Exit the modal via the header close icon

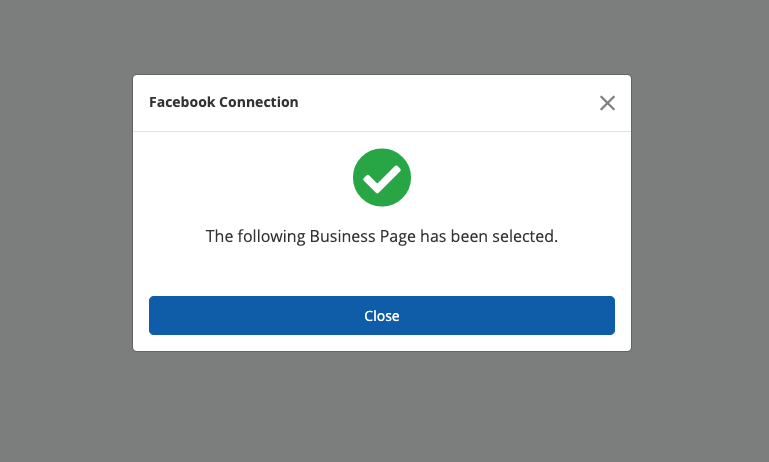607,103
